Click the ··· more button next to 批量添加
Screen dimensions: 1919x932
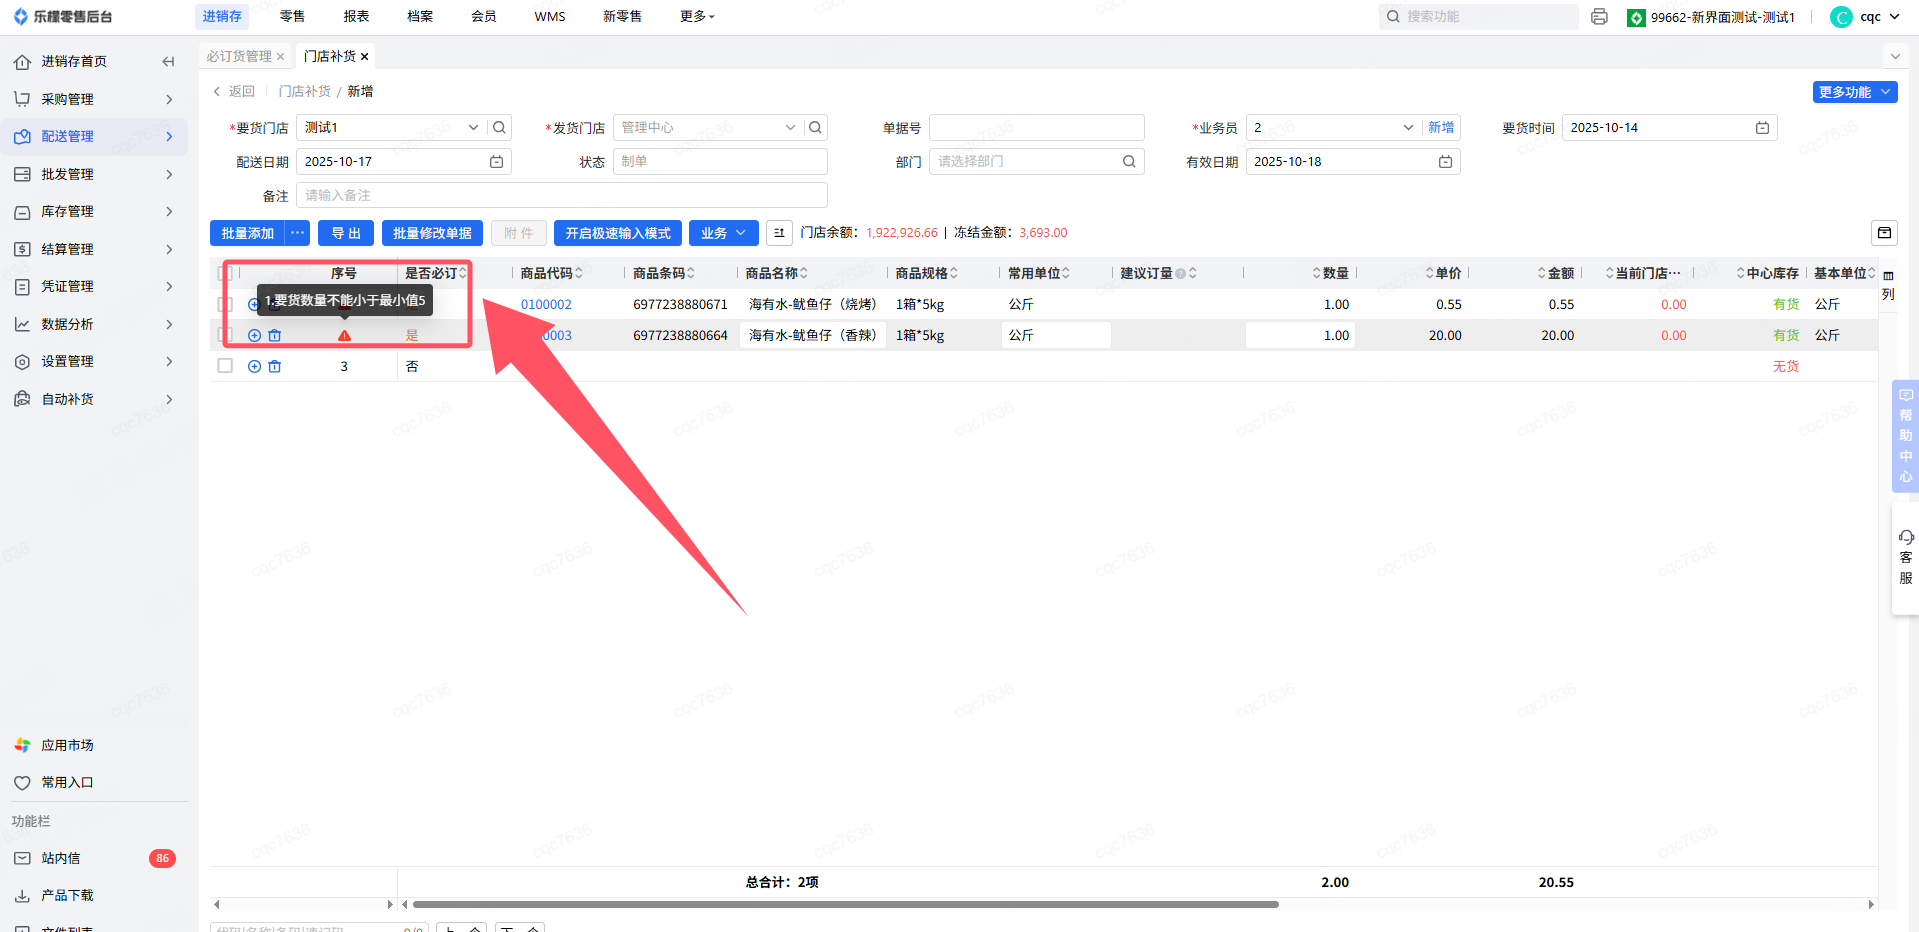click(x=297, y=233)
